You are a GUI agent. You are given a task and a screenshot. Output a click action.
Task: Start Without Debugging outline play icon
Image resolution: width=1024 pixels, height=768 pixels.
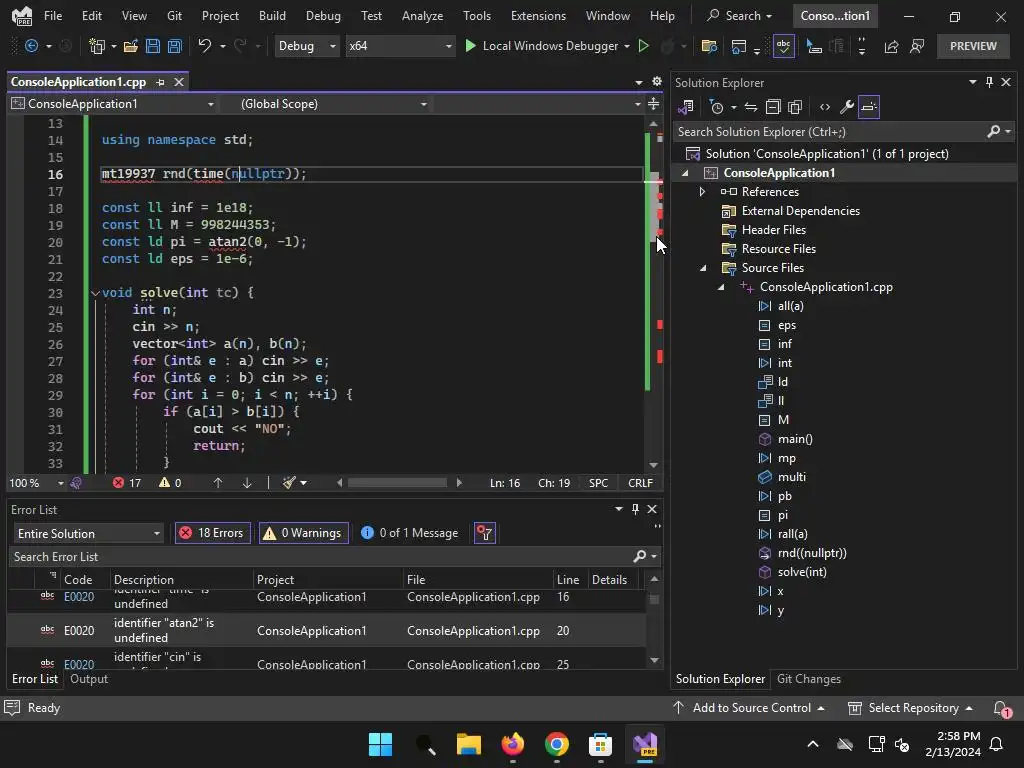(x=643, y=46)
